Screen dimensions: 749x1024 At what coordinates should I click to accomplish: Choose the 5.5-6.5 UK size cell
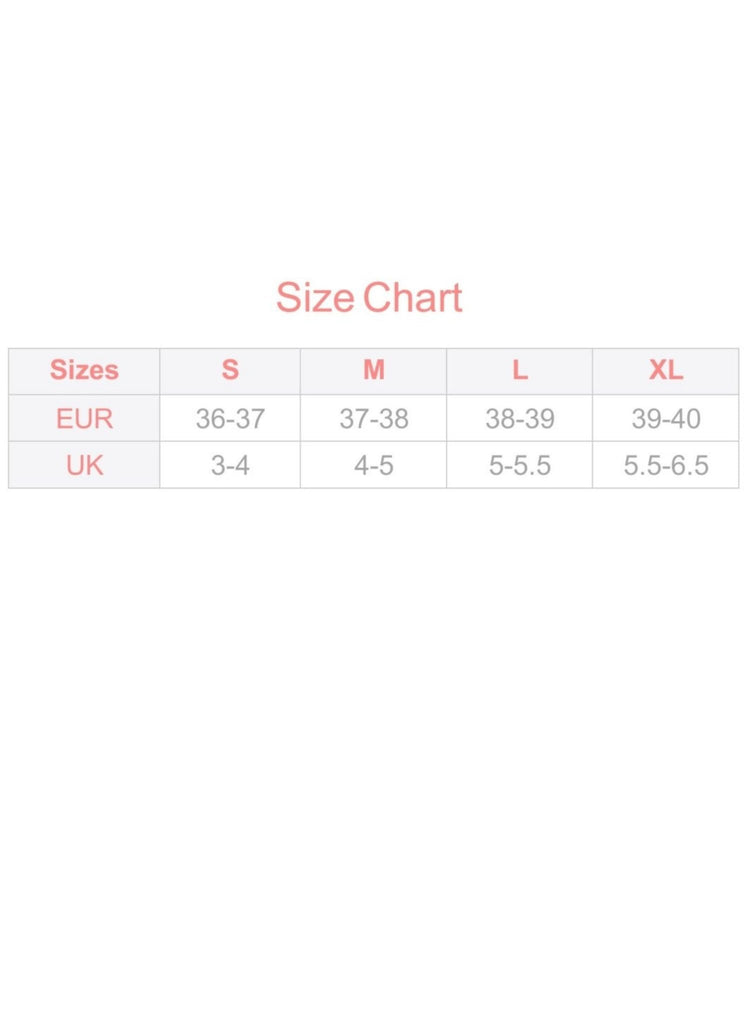click(666, 465)
